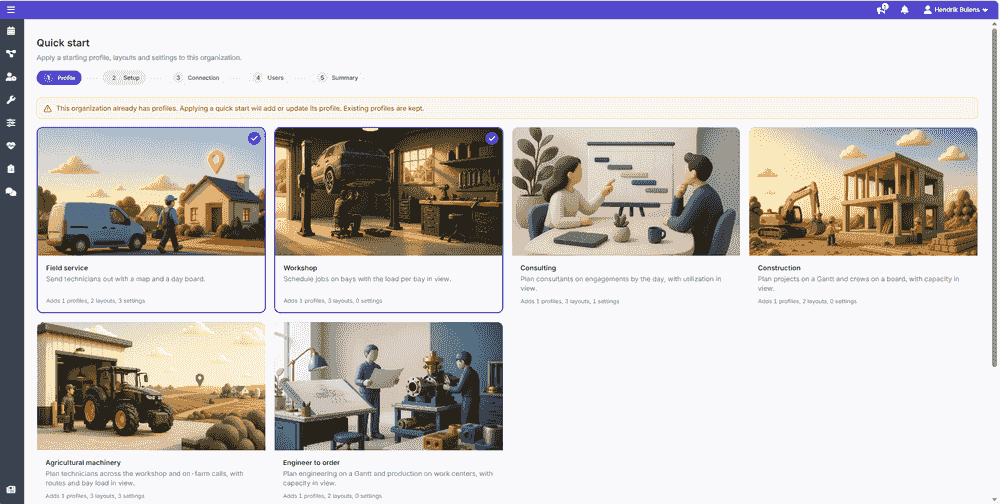Click the Agricultural machinery card title
This screenshot has width=1000, height=504.
tap(83, 463)
